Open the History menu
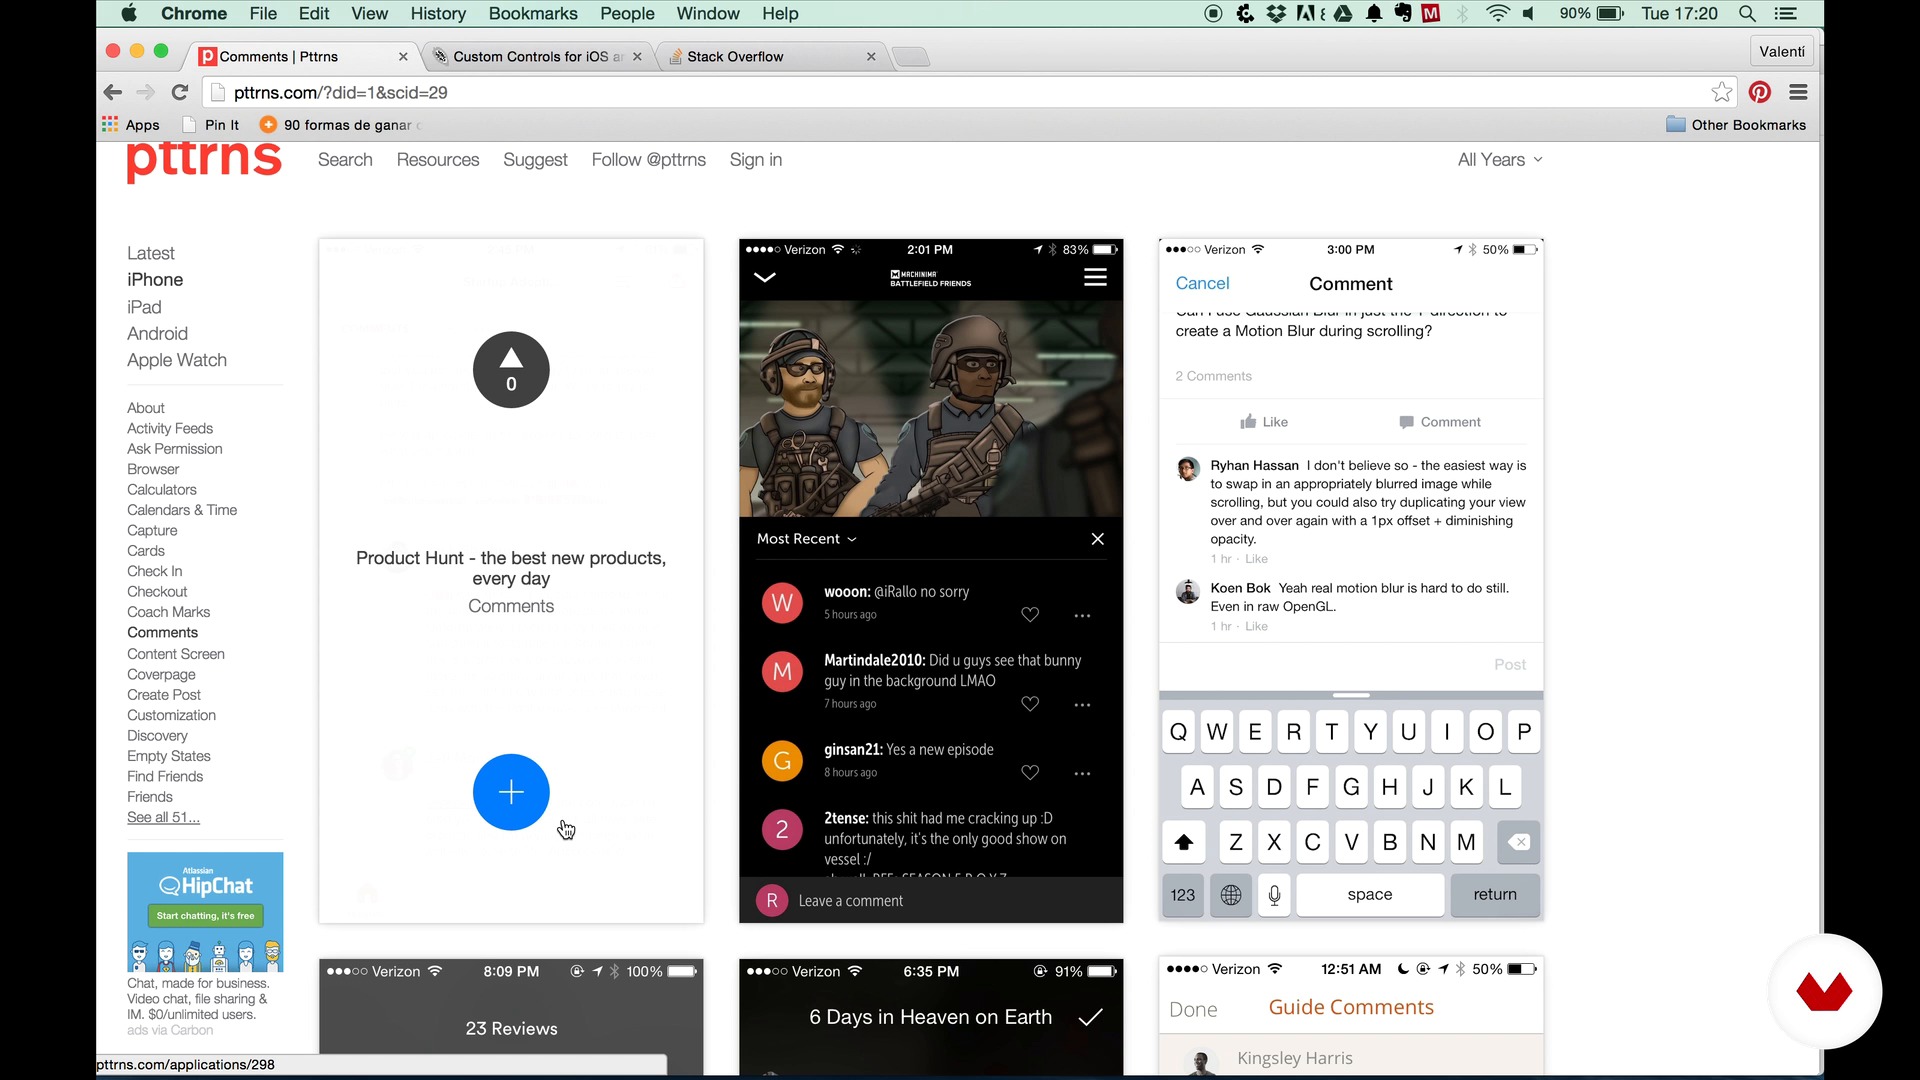 (438, 14)
